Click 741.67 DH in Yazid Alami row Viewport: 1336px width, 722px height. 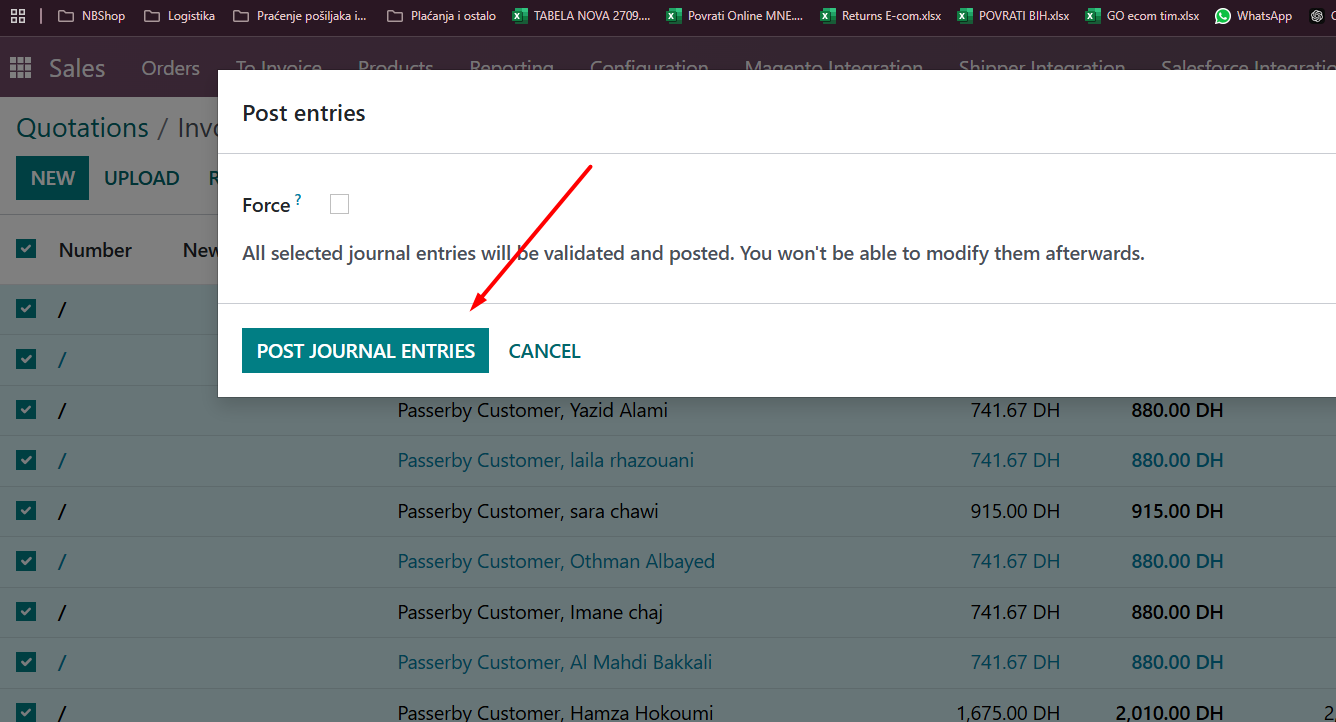coord(1015,410)
